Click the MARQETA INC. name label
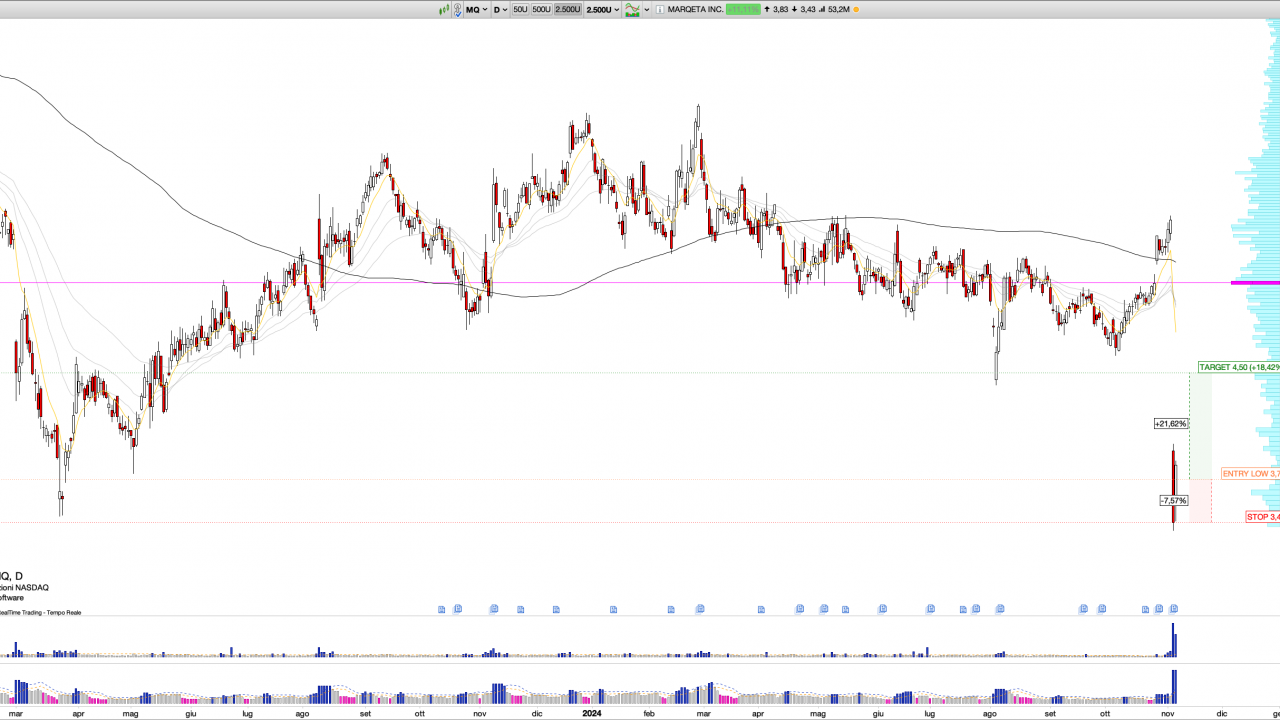1280x720 pixels. [696, 10]
